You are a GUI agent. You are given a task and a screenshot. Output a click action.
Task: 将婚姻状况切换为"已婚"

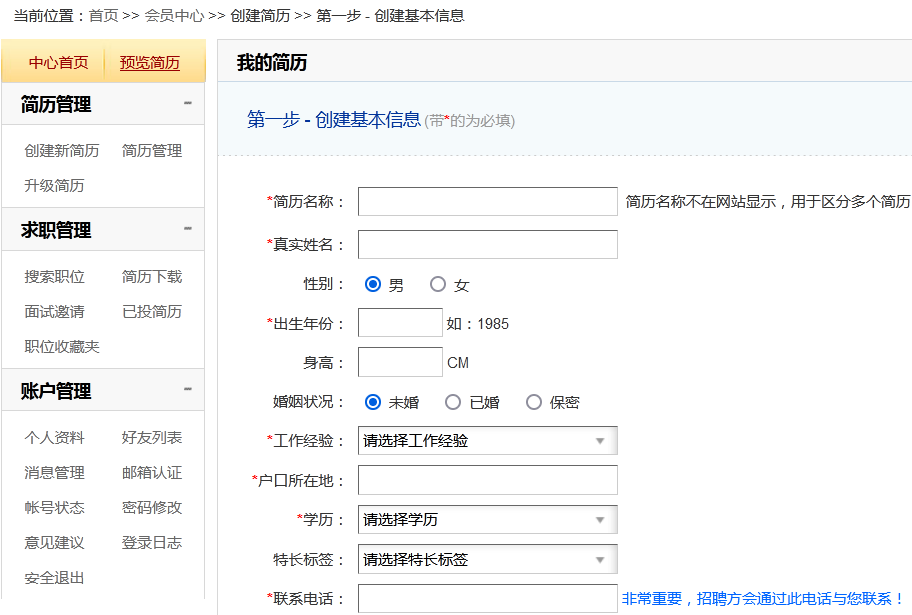[452, 401]
